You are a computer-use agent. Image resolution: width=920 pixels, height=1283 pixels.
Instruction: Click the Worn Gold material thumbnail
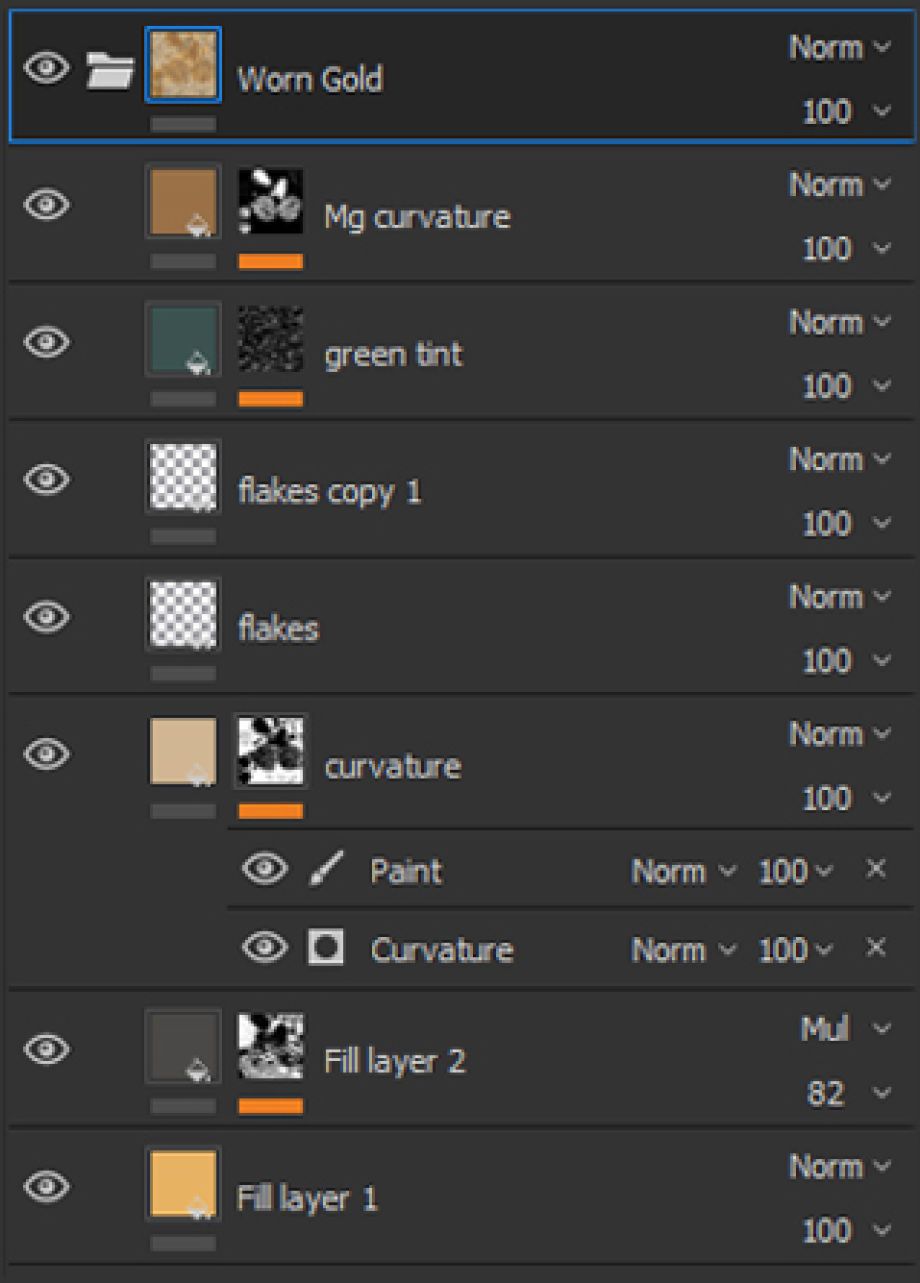pyautogui.click(x=182, y=65)
